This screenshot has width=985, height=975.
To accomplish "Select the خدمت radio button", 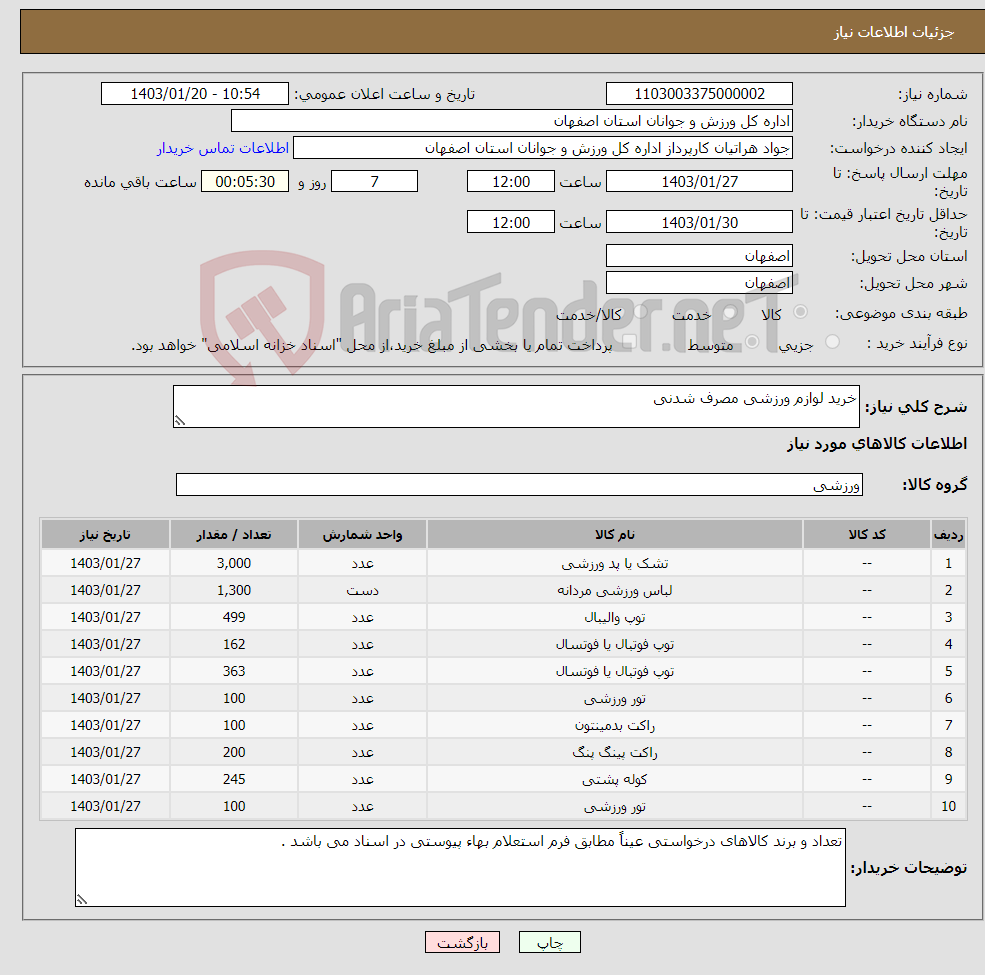I will tap(729, 312).
